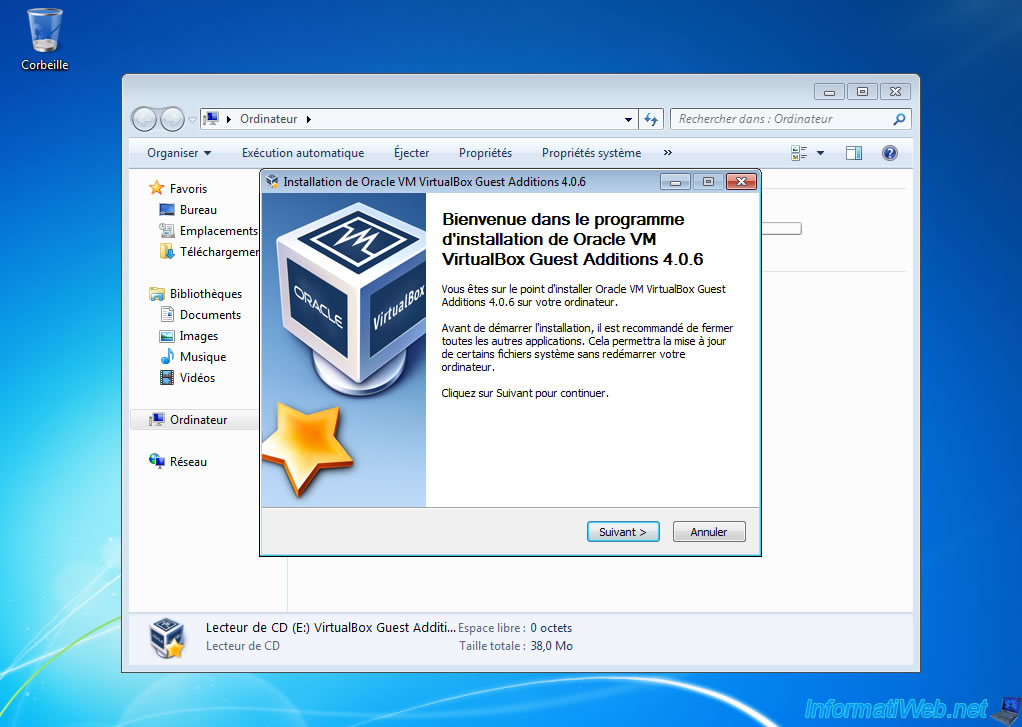
Task: Click Exécution automatique in toolbar
Action: (x=303, y=153)
